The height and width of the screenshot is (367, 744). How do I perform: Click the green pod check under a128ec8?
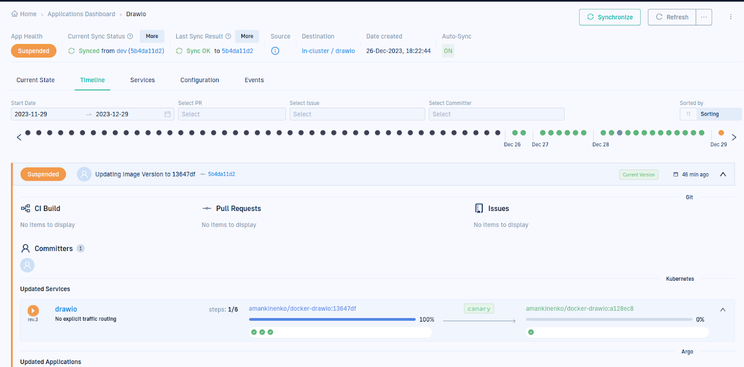click(x=530, y=332)
